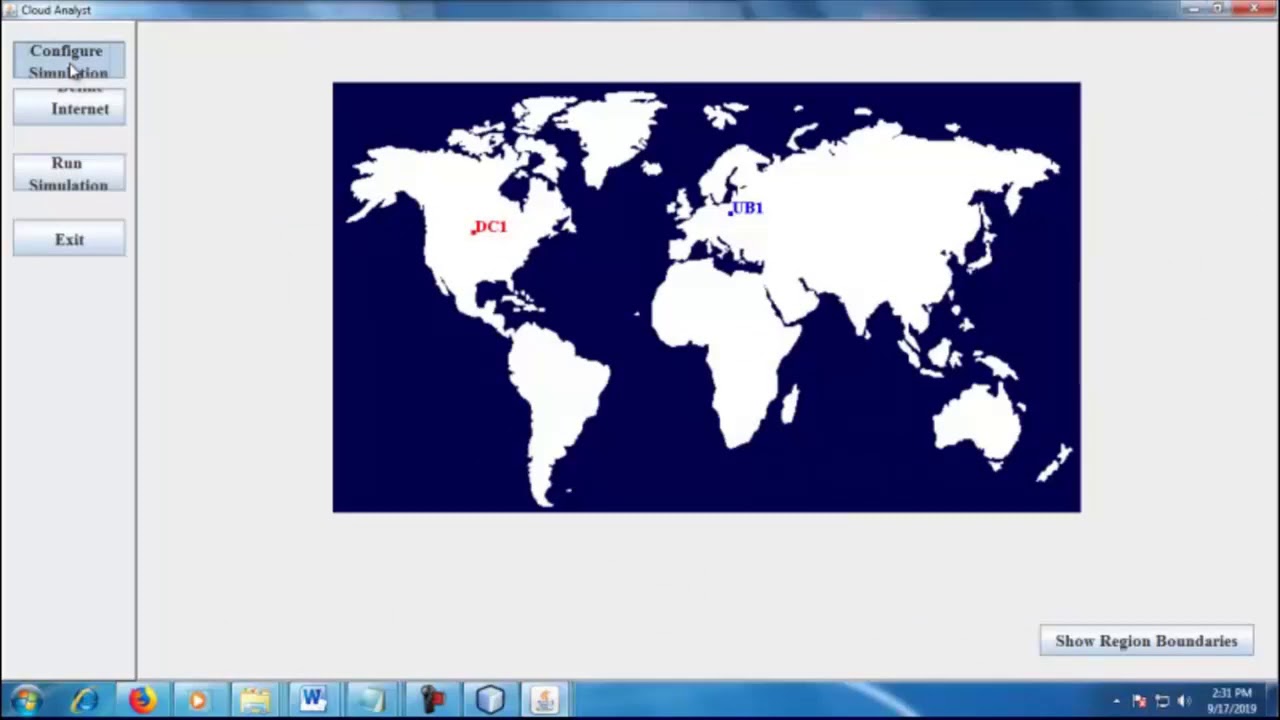Open the network tray icon

coord(1162,701)
